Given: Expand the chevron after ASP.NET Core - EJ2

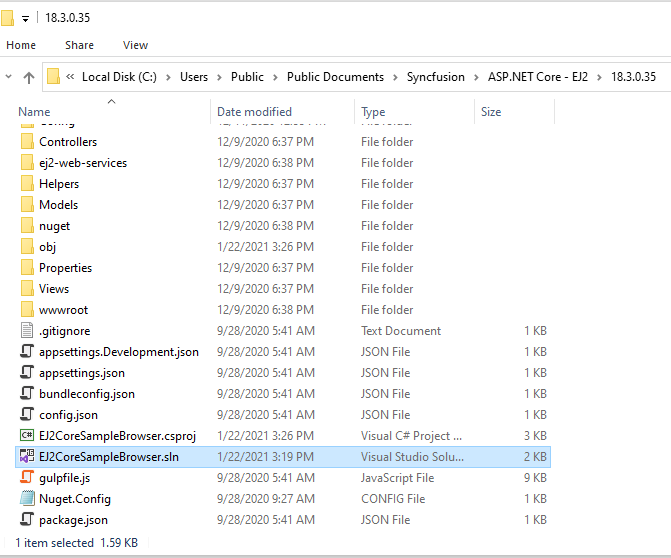Looking at the screenshot, I should point(599,77).
